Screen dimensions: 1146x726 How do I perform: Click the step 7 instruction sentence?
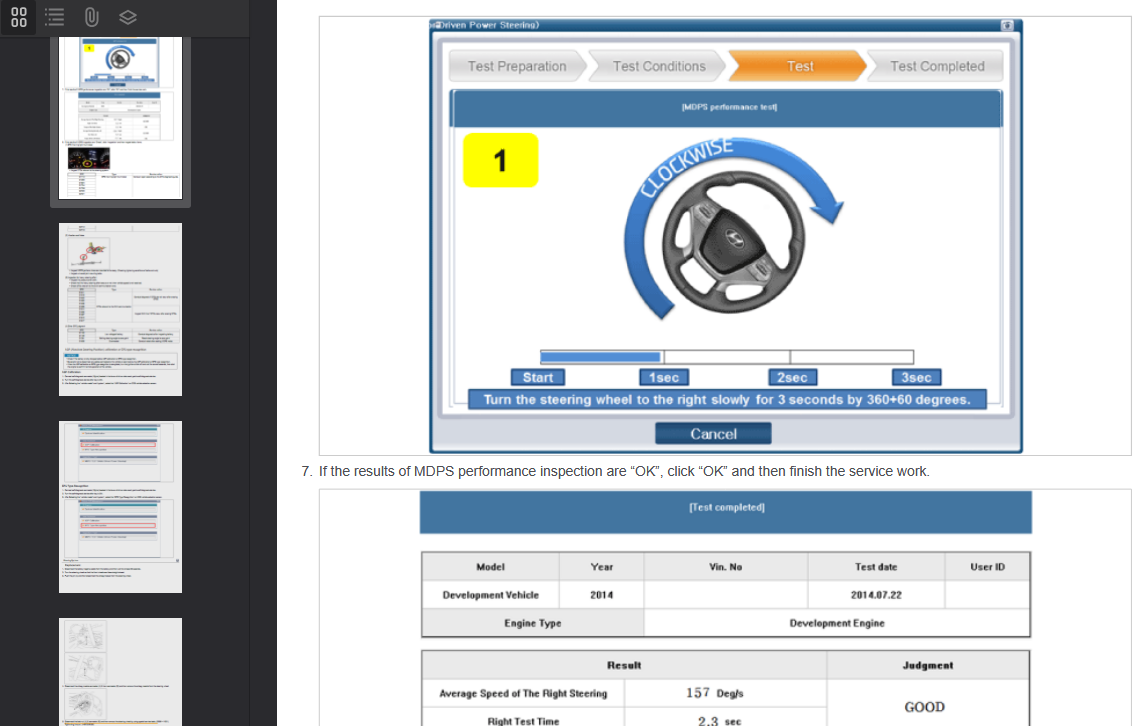click(623, 472)
